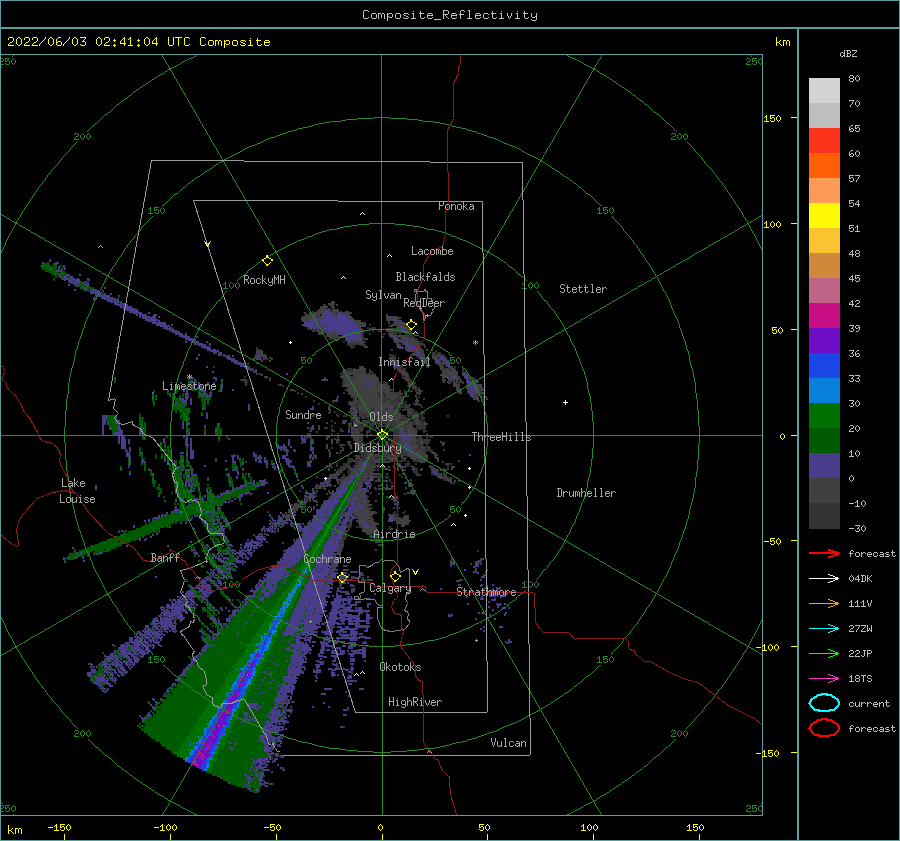Select the orange 111V arrow icon

[824, 603]
